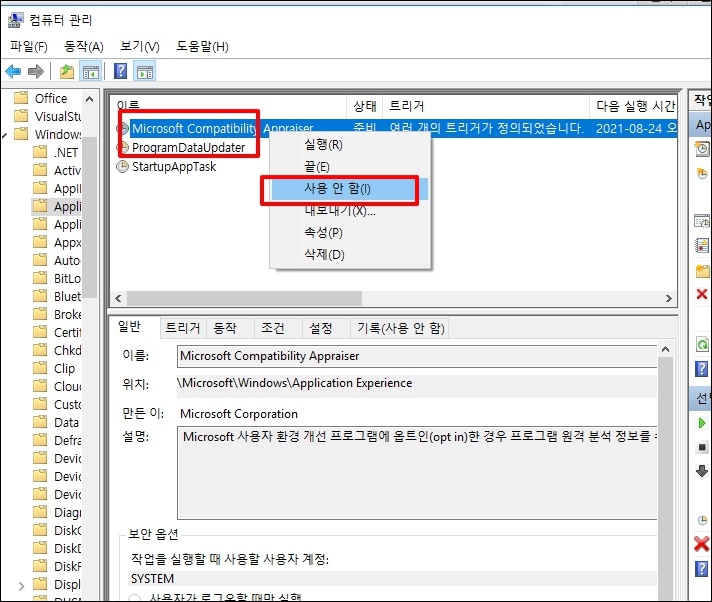712x602 pixels.
Task: Click the down-arrow Disable icon in action pane
Action: click(x=702, y=471)
